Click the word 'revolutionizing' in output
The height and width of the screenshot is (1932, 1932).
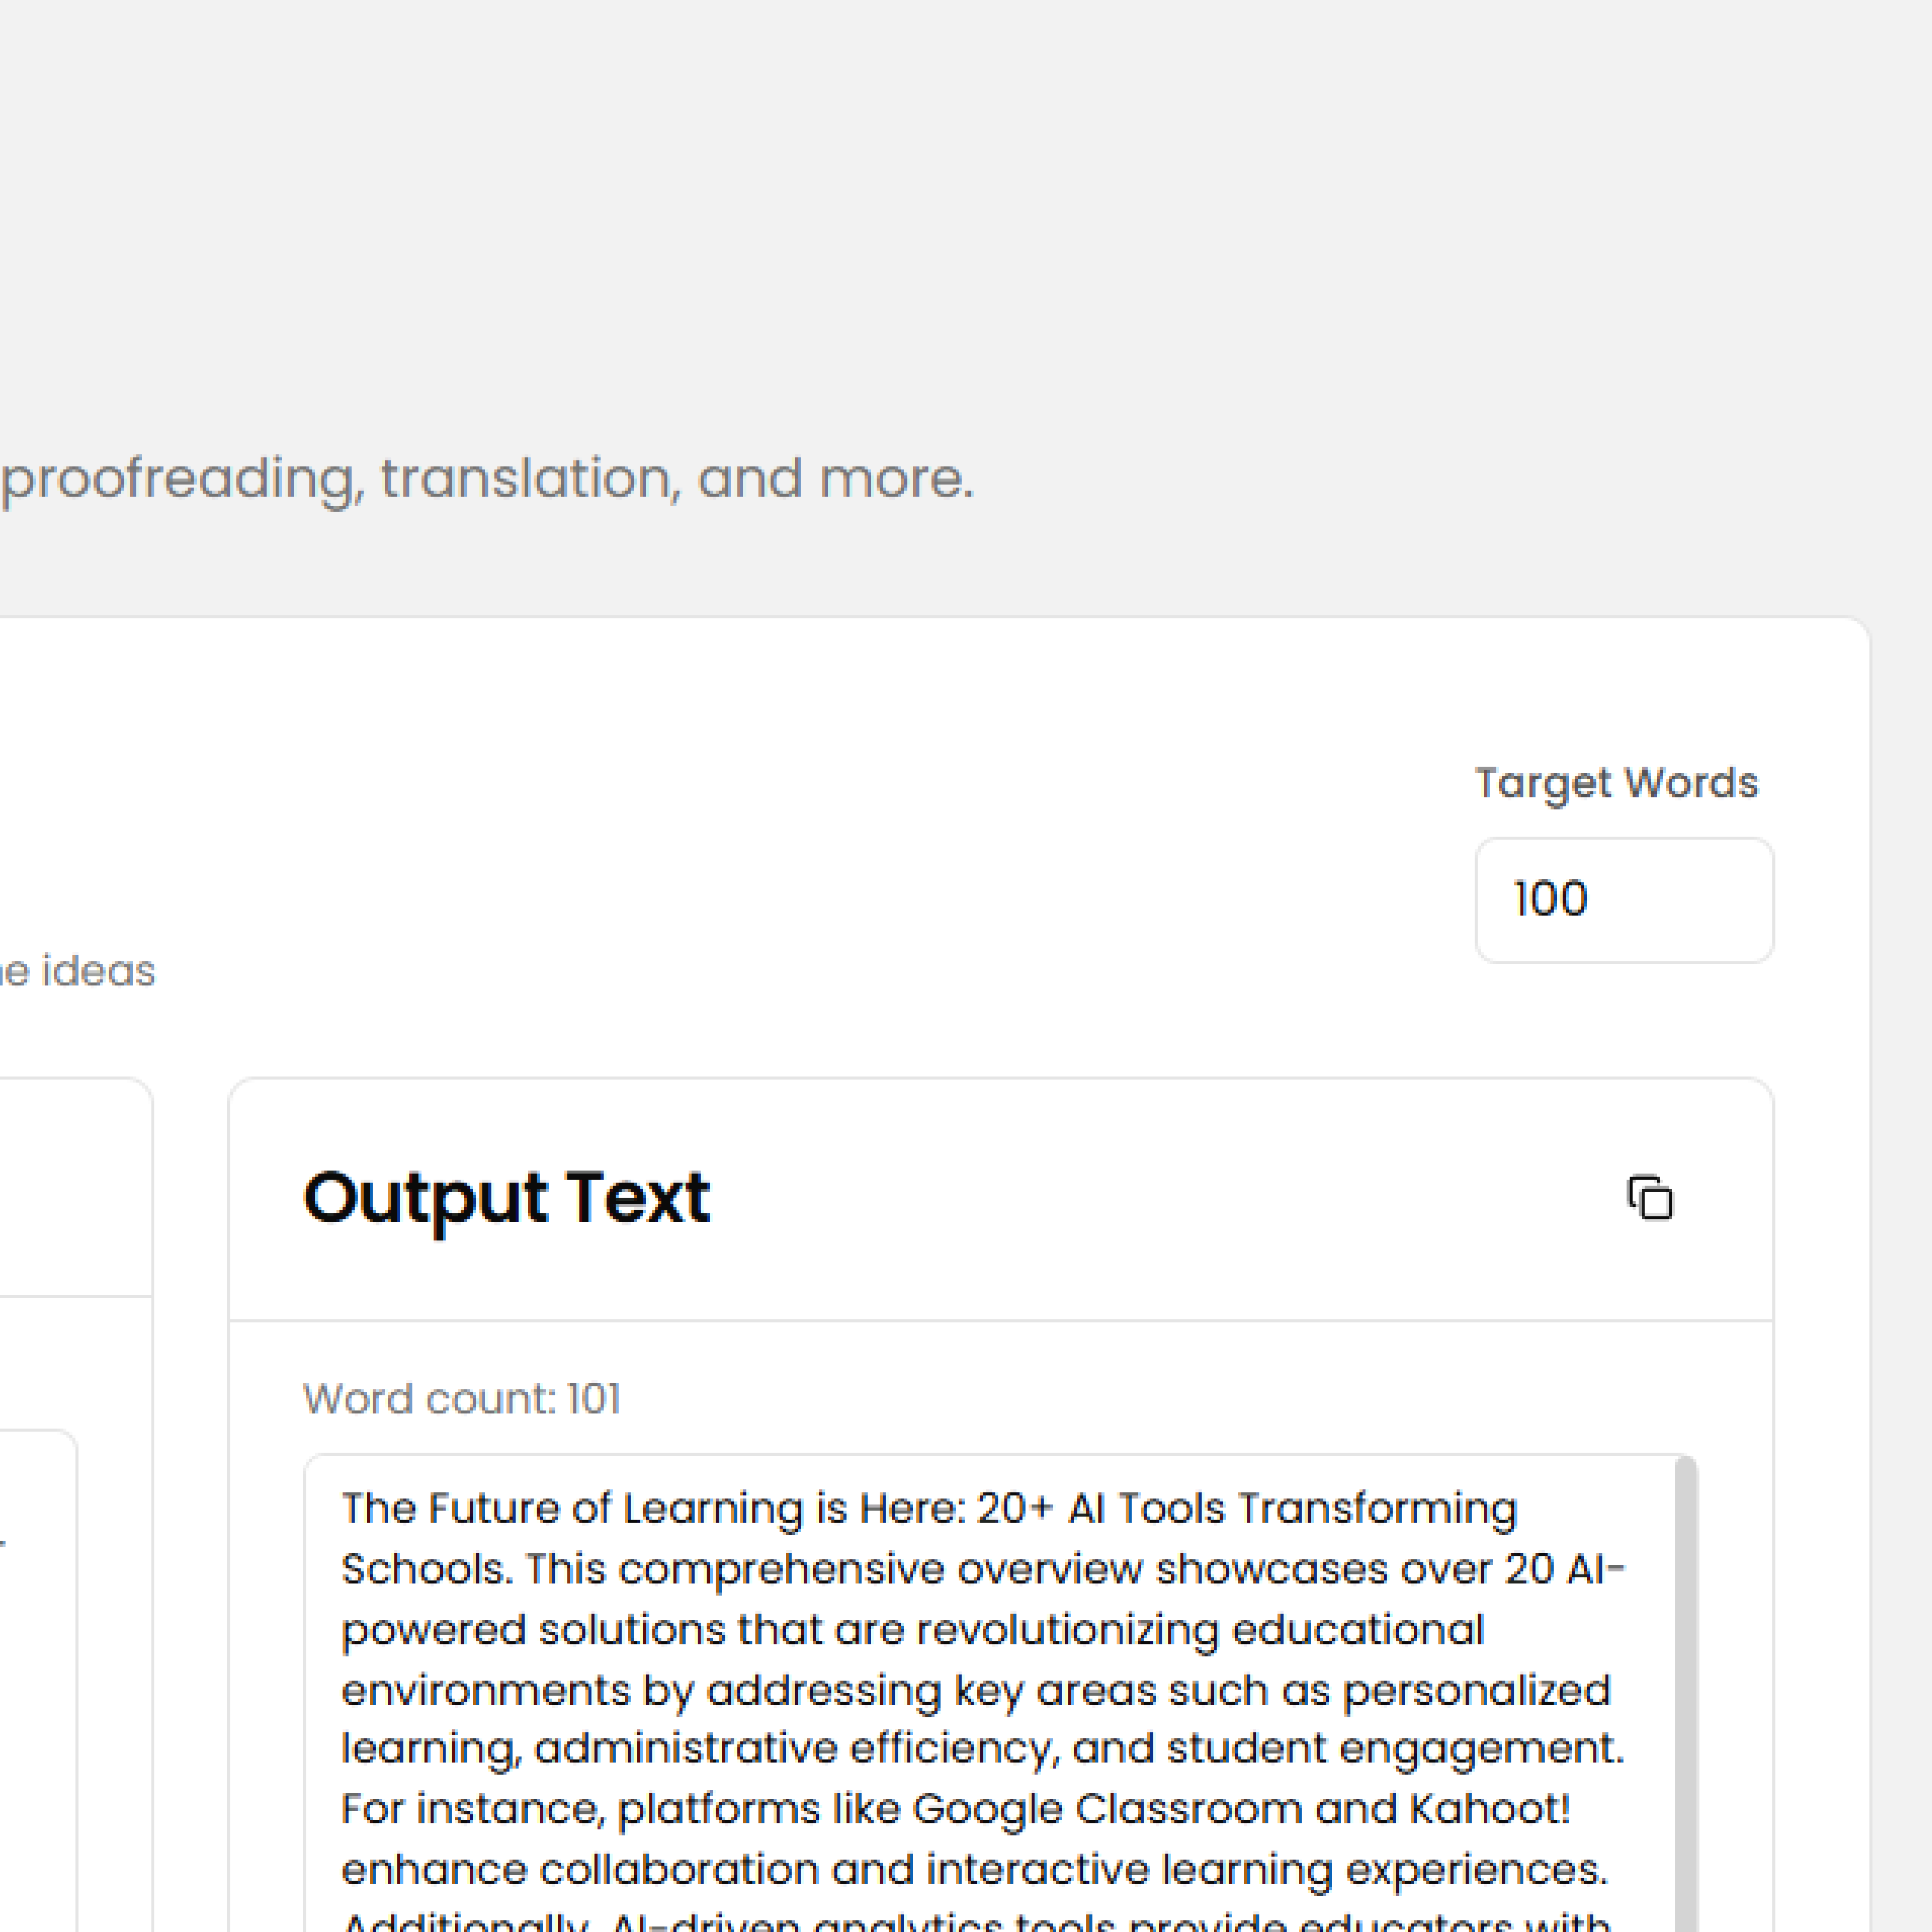click(1068, 1630)
